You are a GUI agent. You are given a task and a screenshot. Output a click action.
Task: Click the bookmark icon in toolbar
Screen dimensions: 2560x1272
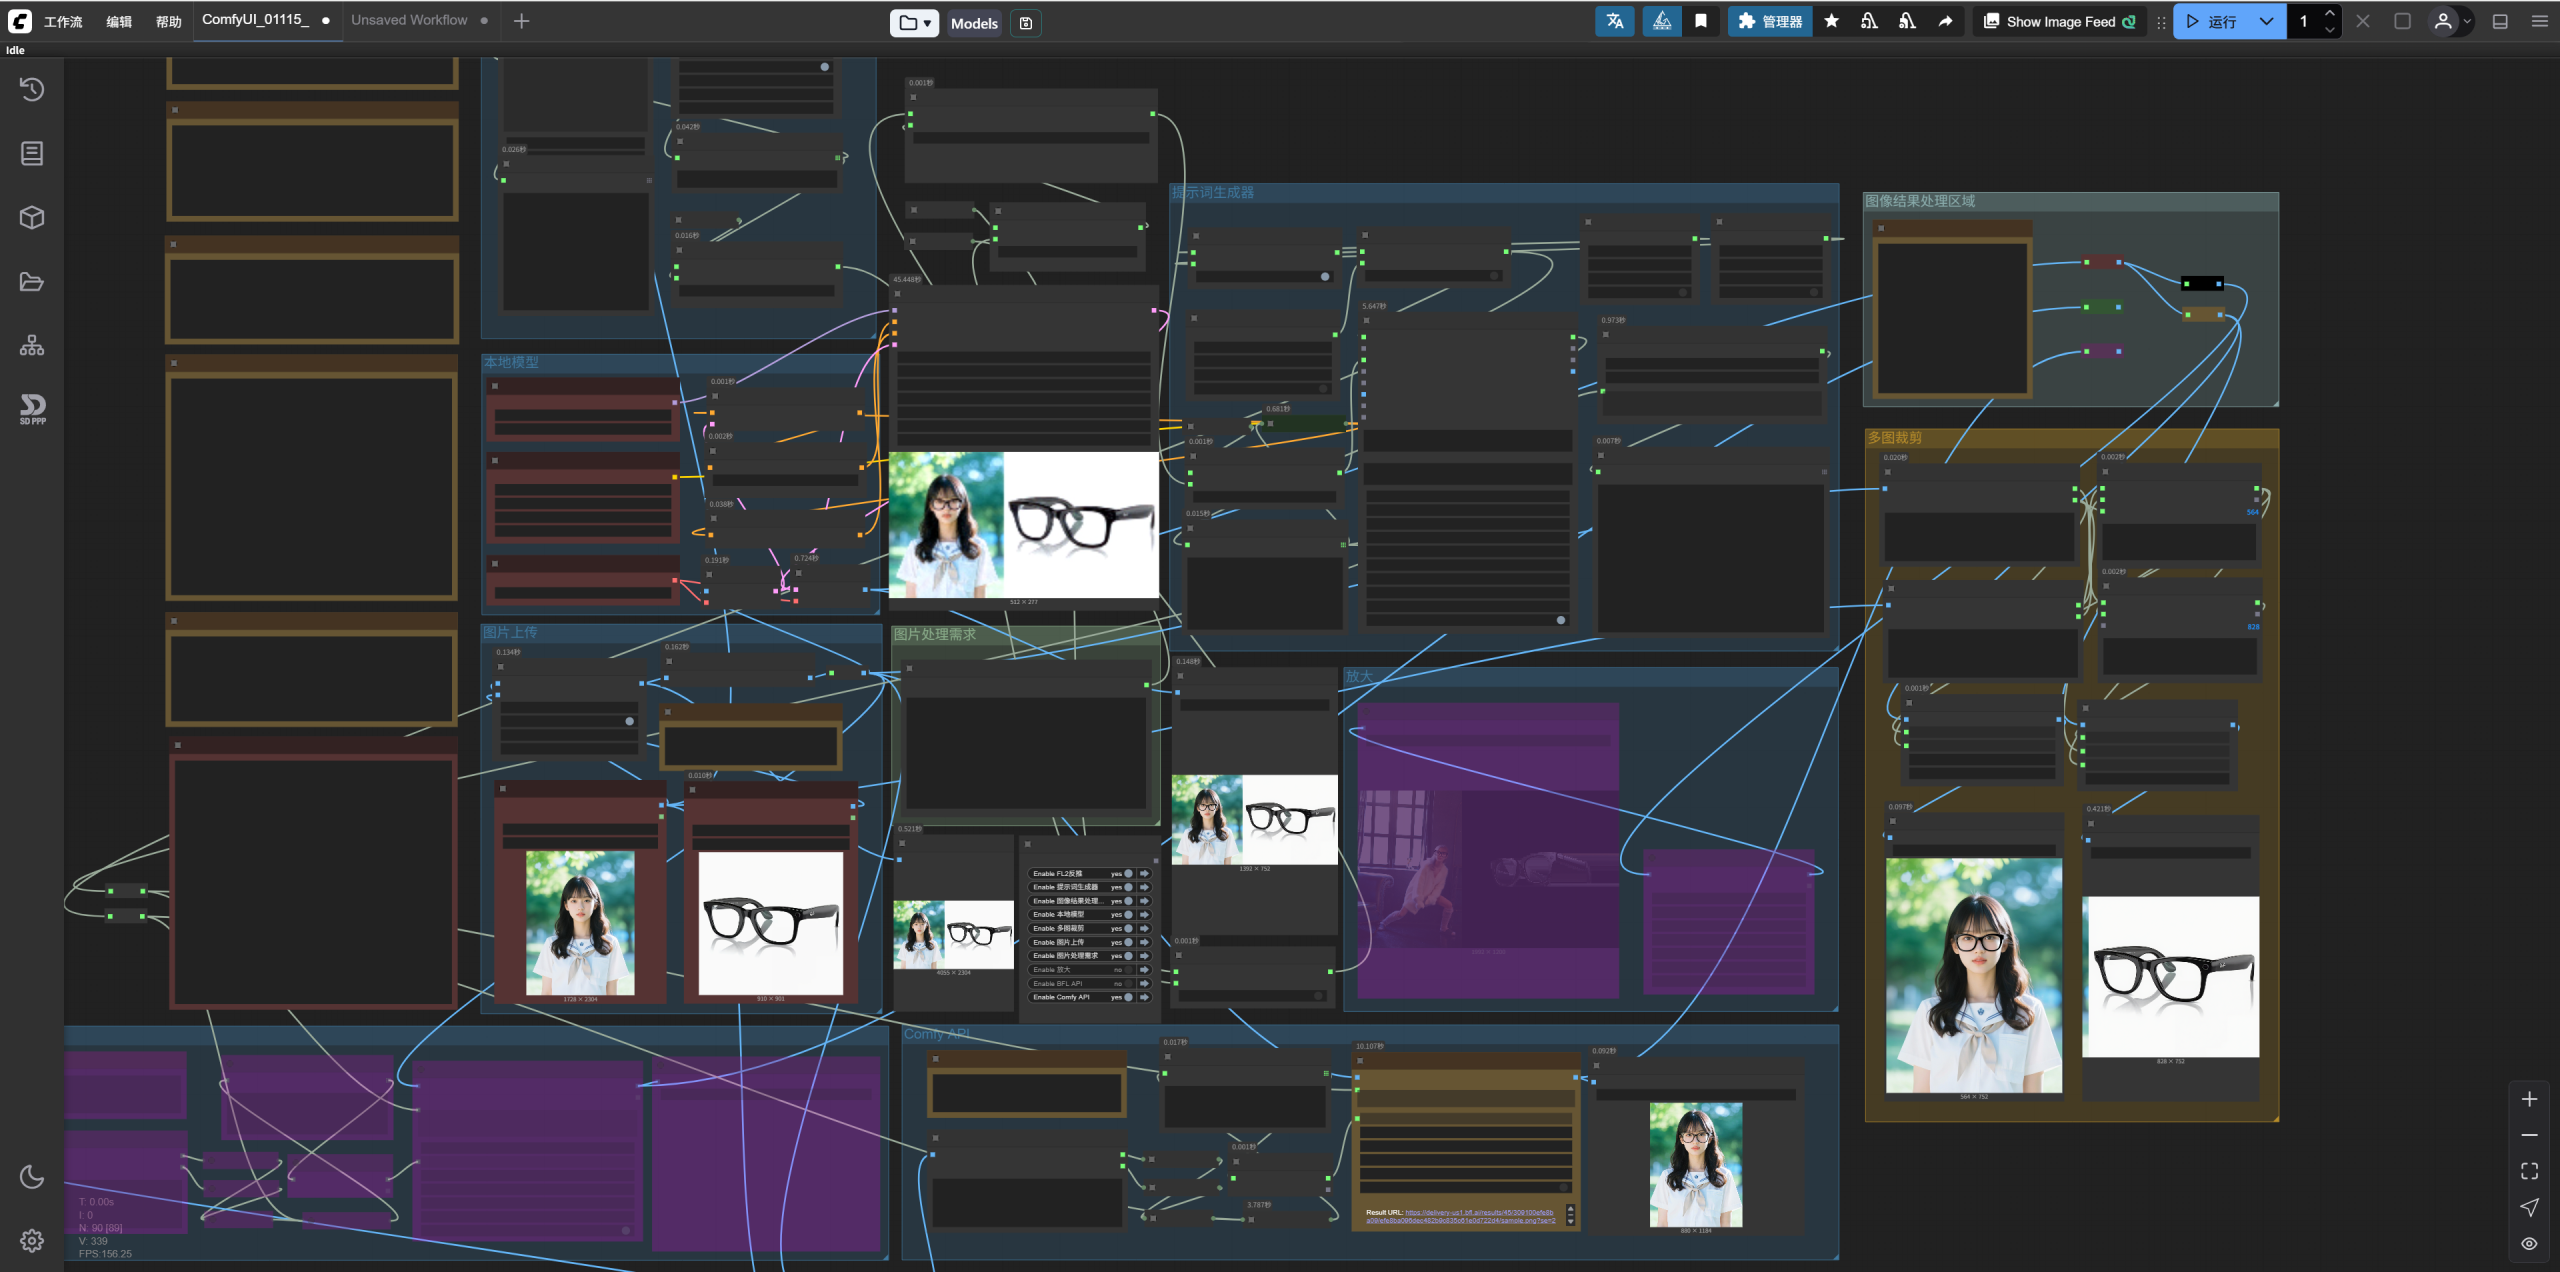pyautogui.click(x=1700, y=21)
